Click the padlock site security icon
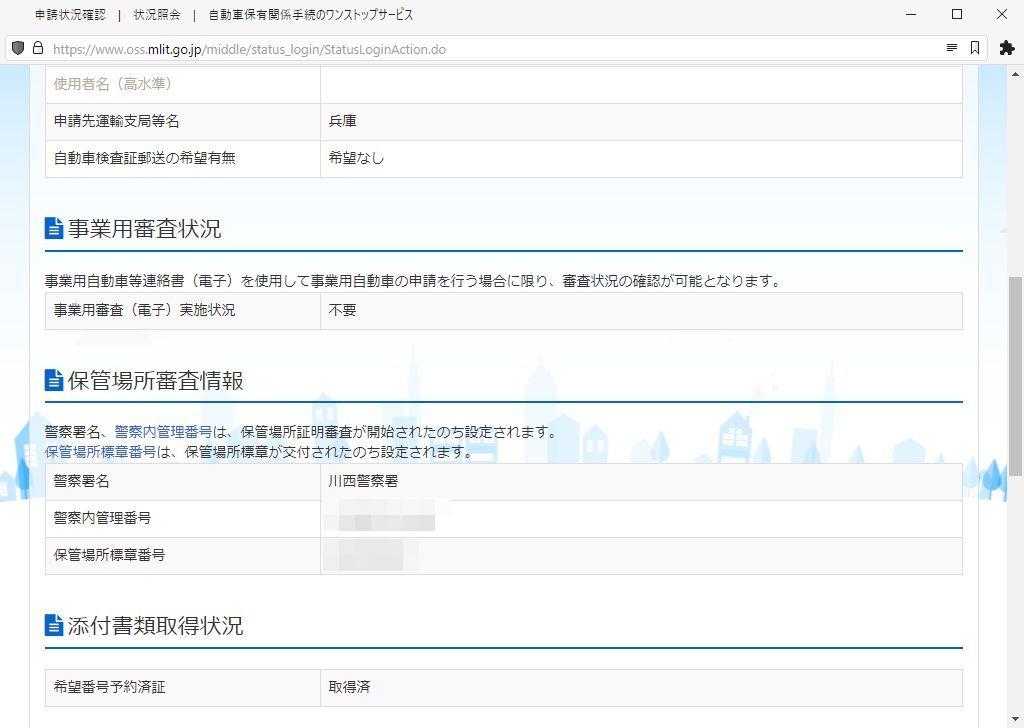The height and width of the screenshot is (728, 1024). (38, 48)
